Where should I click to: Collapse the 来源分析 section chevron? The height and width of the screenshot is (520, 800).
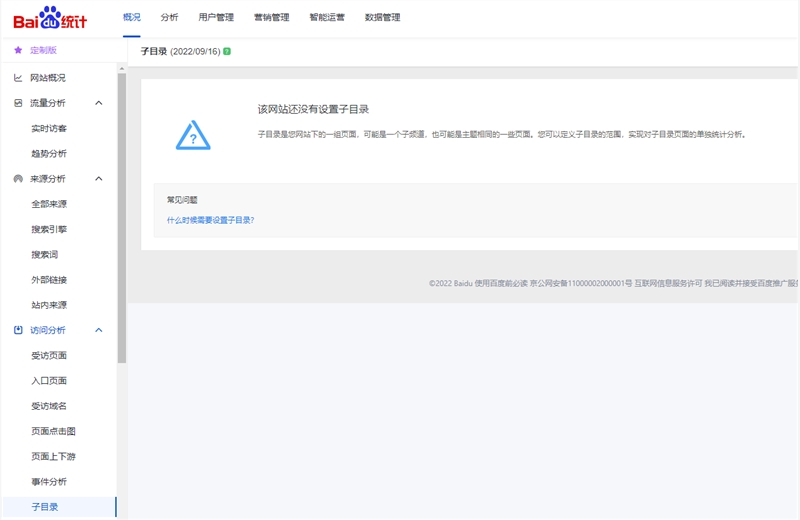[98, 179]
